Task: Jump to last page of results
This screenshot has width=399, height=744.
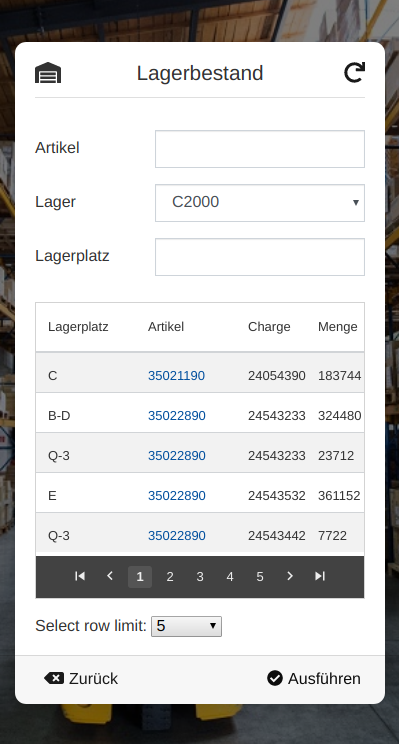Action: tap(320, 576)
